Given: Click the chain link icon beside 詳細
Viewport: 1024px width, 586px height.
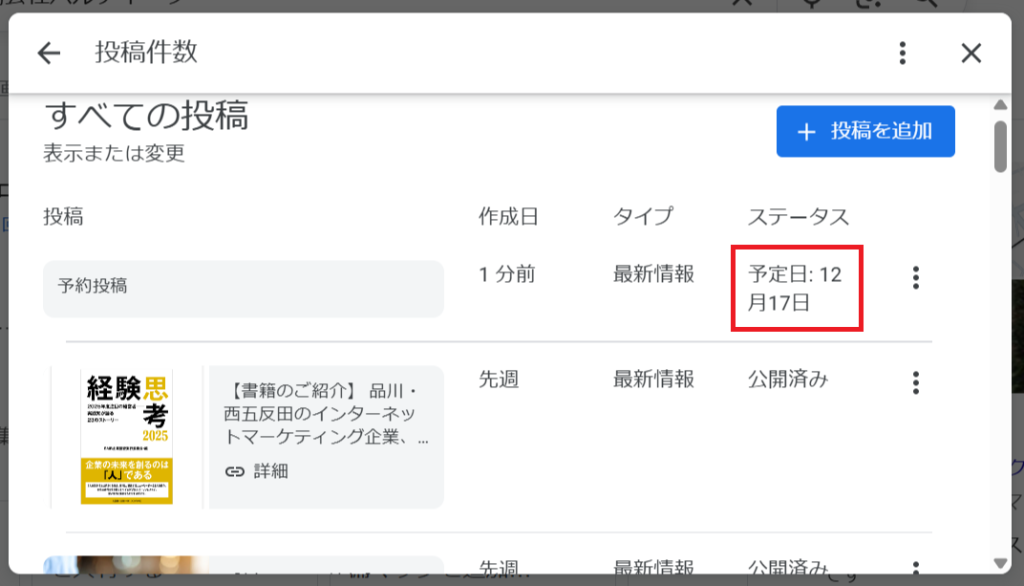Looking at the screenshot, I should point(235,471).
